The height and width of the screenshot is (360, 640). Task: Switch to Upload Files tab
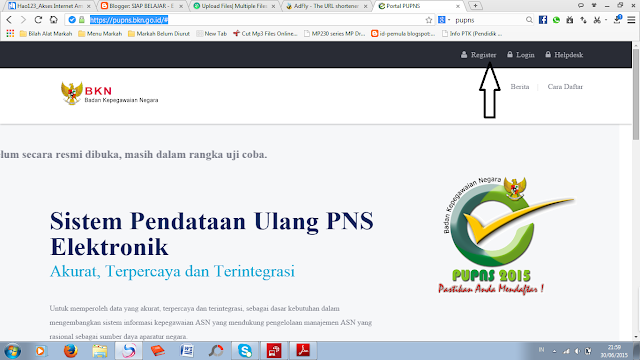[233, 6]
